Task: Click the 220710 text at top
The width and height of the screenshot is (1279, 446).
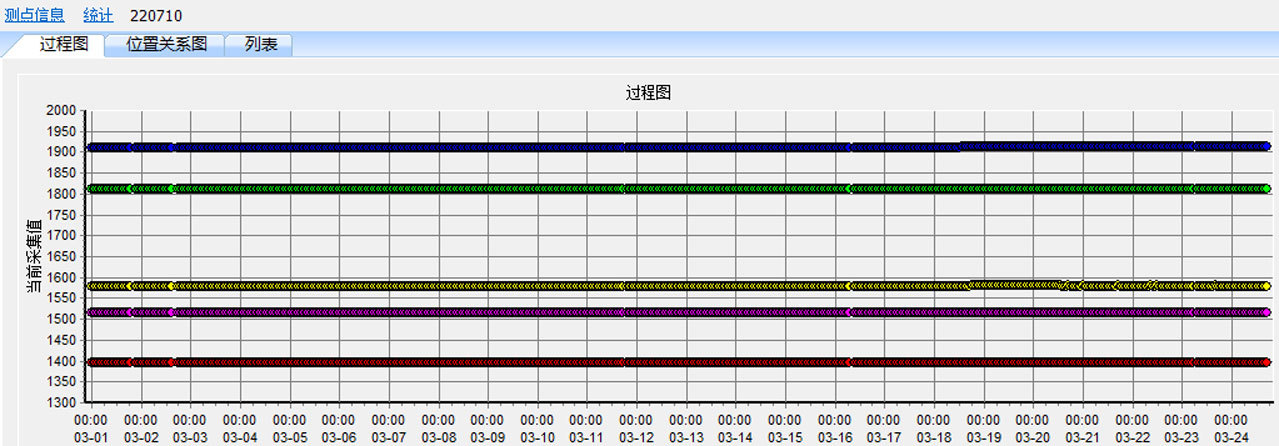Action: point(156,15)
